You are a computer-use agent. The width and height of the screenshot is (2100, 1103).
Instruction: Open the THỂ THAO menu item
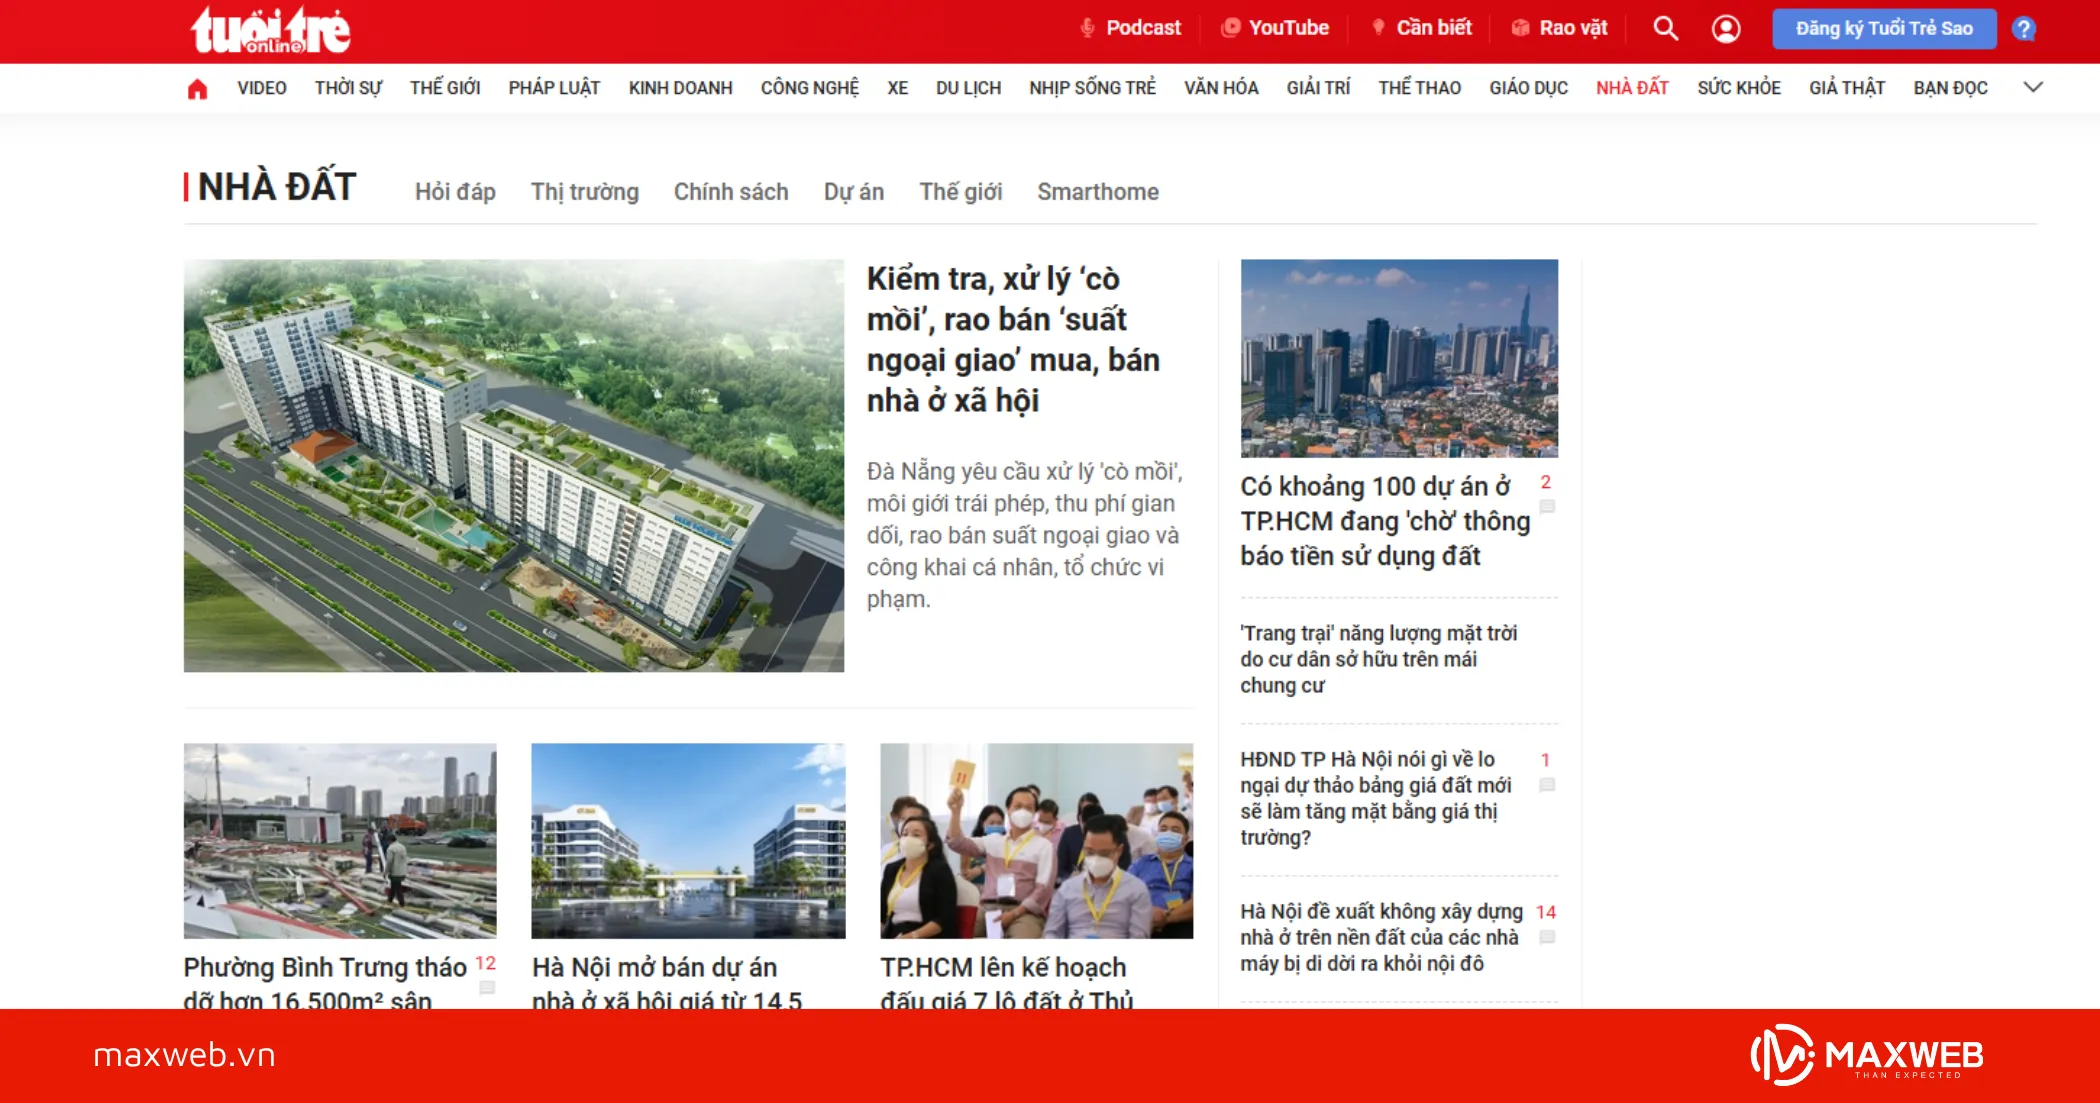[1419, 88]
